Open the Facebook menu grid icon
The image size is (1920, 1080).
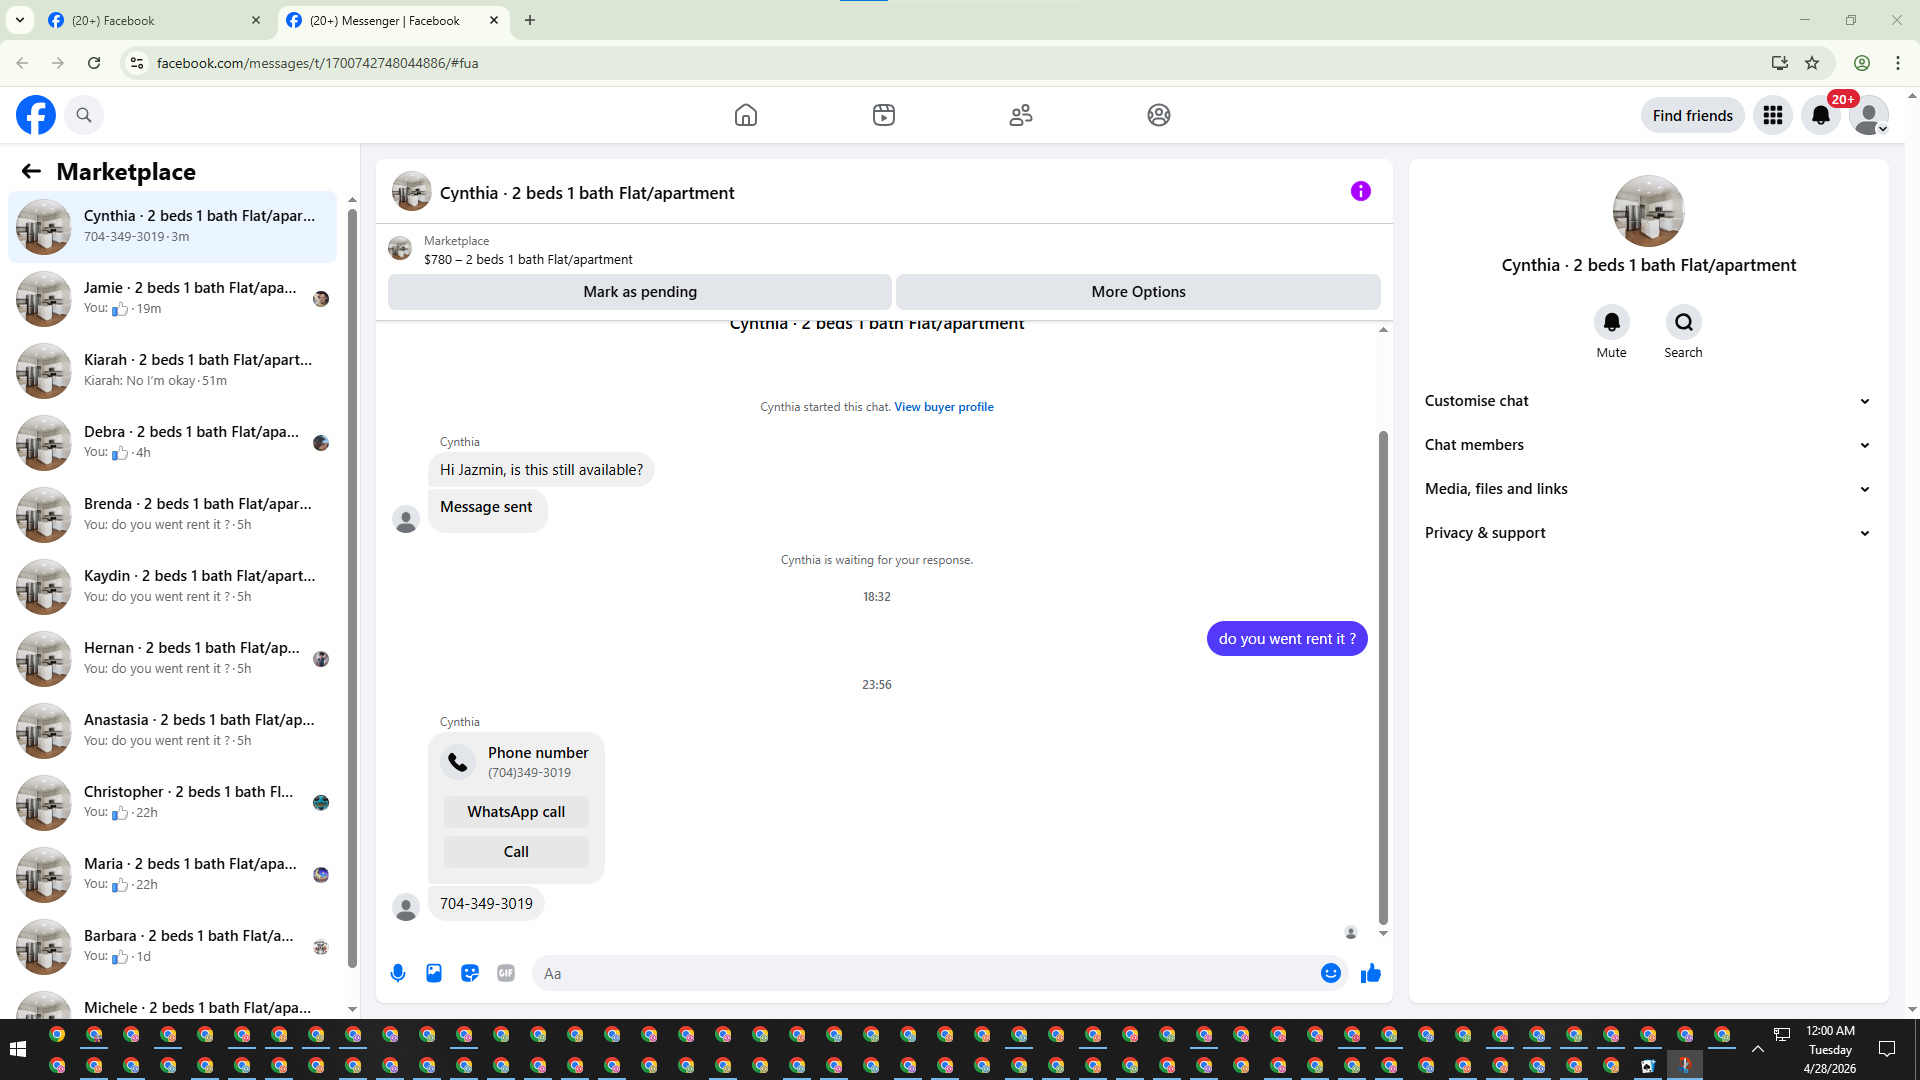(1773, 115)
